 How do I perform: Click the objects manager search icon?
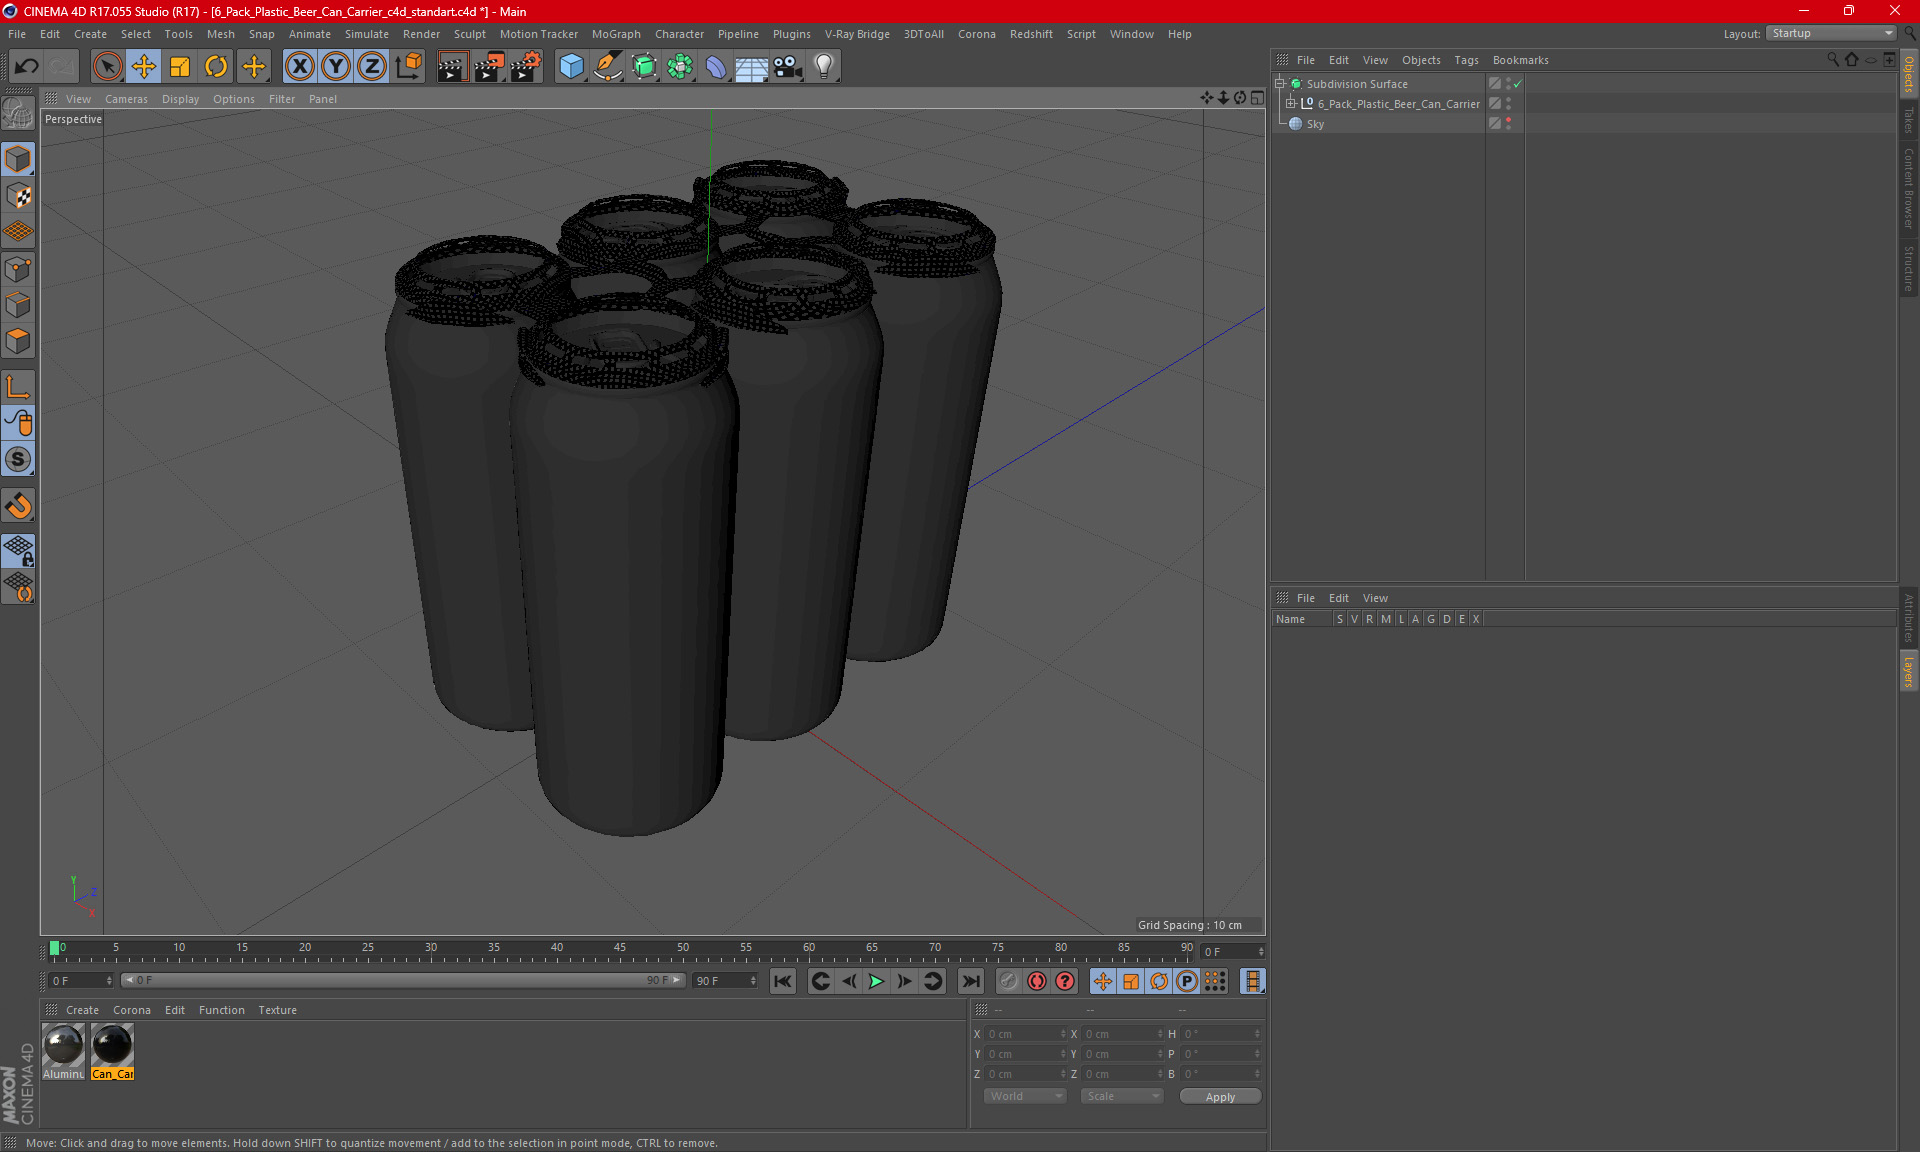pos(1832,60)
